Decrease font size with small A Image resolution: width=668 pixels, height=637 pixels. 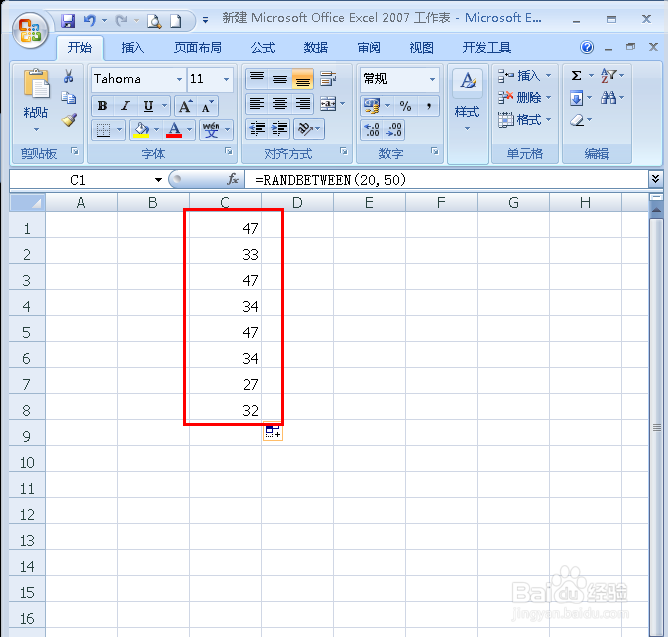pyautogui.click(x=207, y=106)
